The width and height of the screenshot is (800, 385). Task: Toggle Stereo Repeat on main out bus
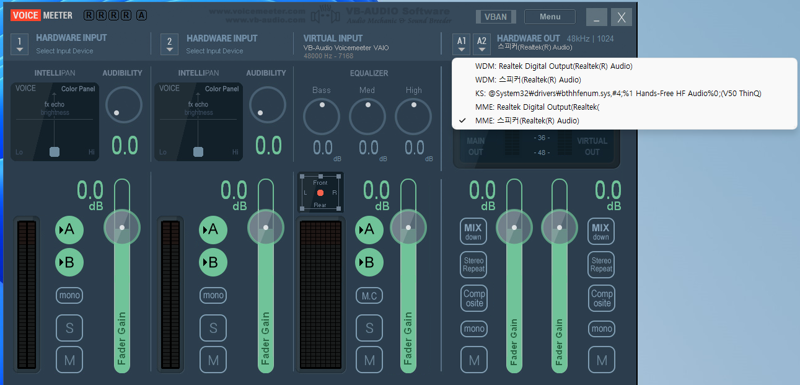[473, 264]
